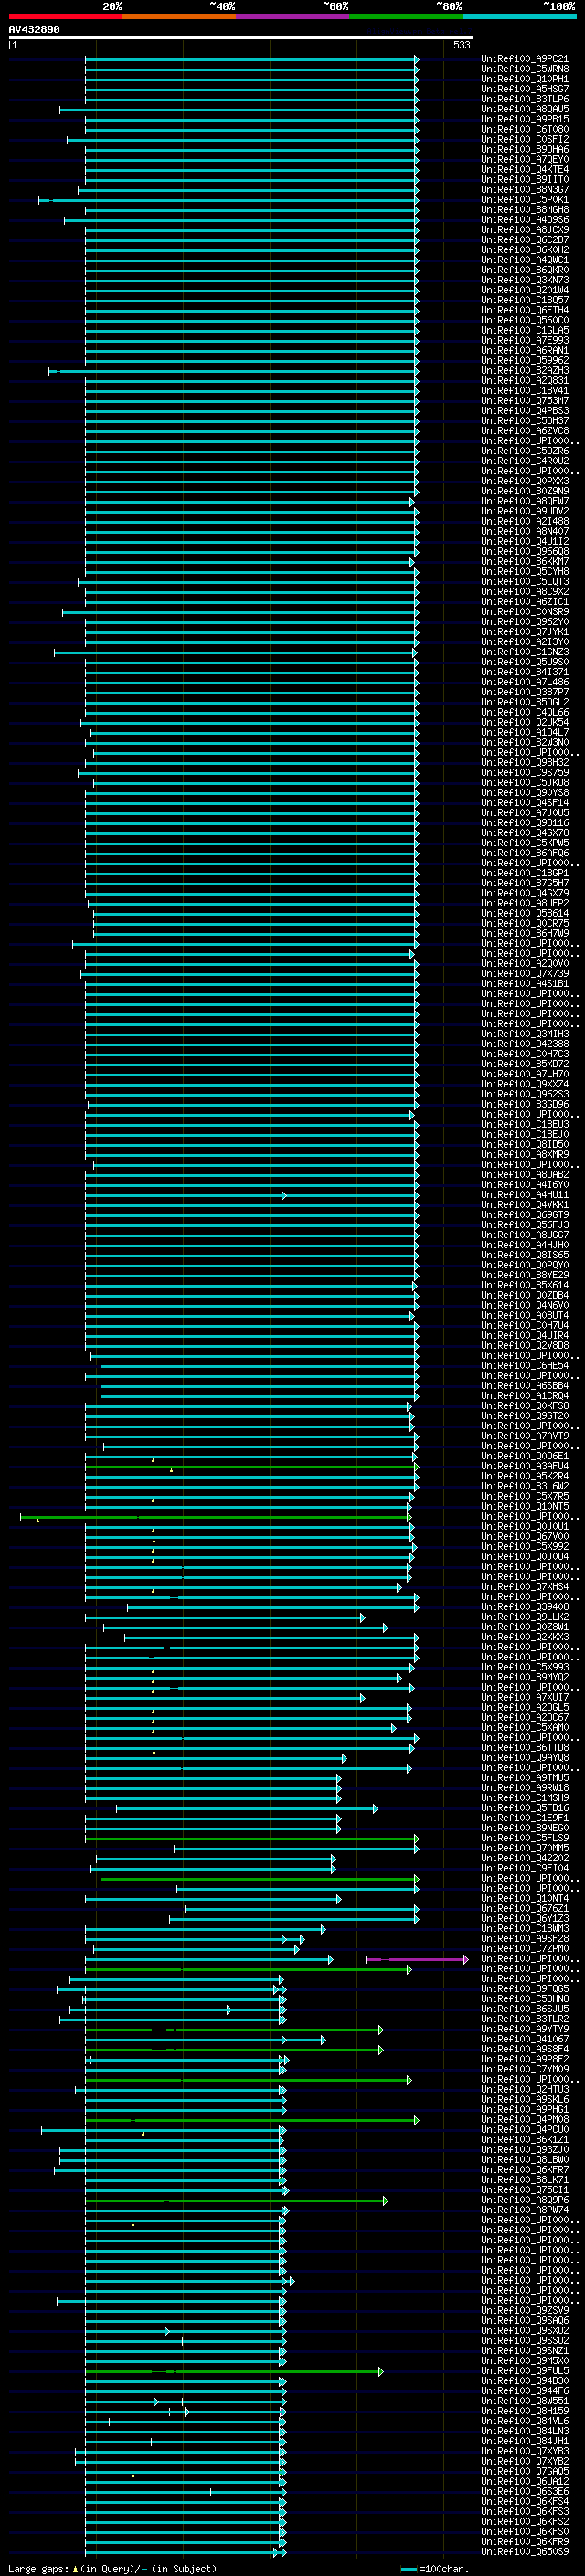This screenshot has height=2576, width=585.
Task: Select hit label UniRef100_Q8W551
Action: tap(525, 2401)
